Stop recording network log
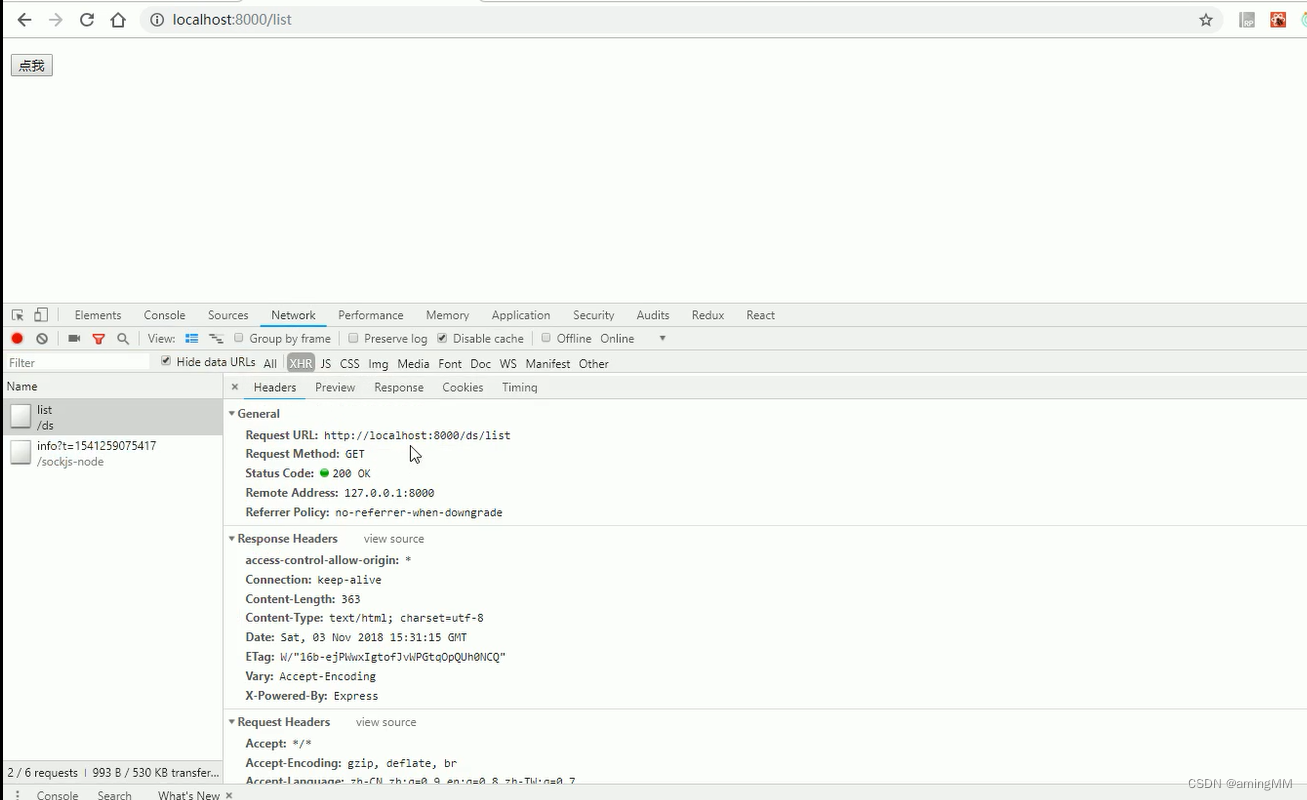The image size is (1307, 800). tap(17, 339)
